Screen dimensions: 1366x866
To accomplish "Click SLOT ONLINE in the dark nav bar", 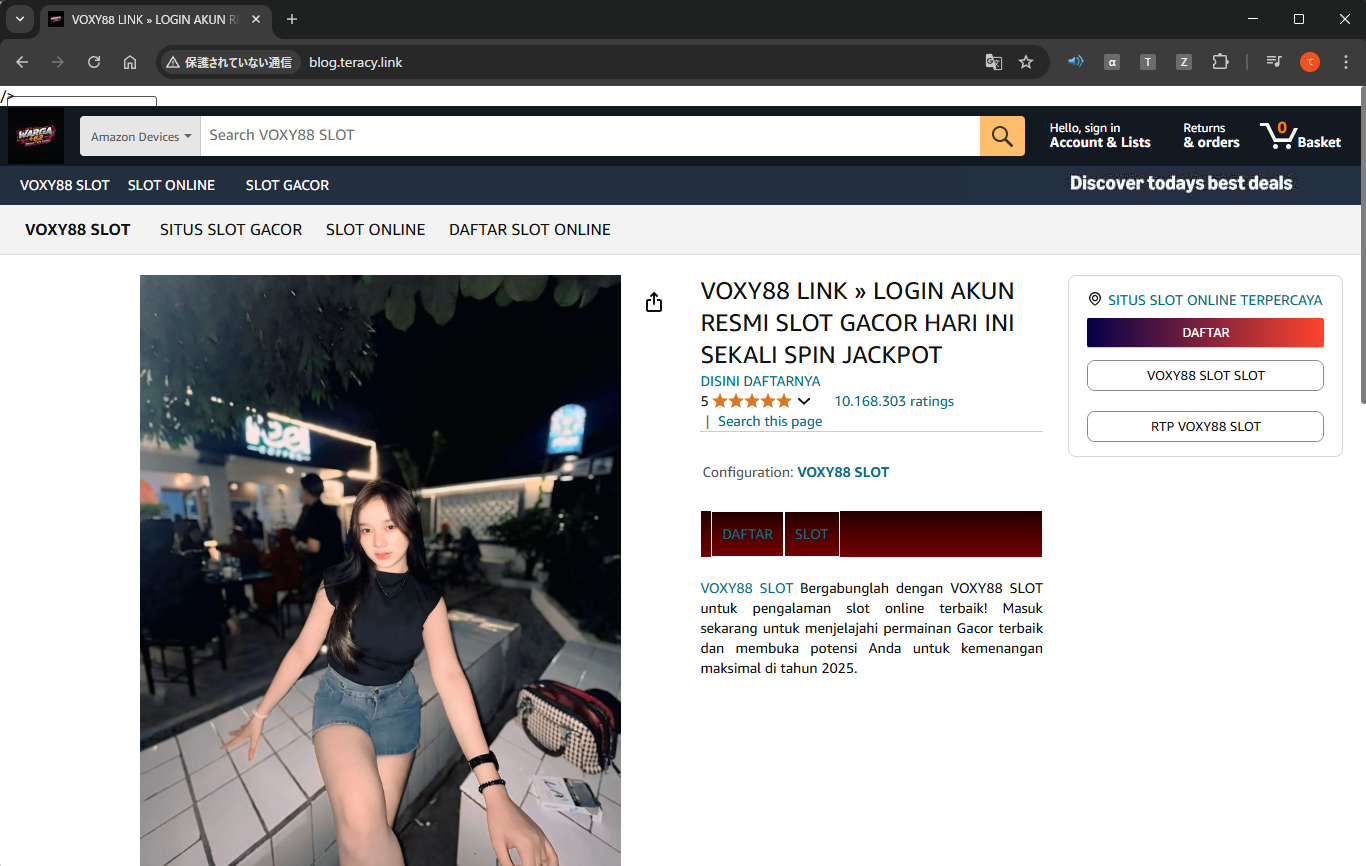I will [171, 185].
